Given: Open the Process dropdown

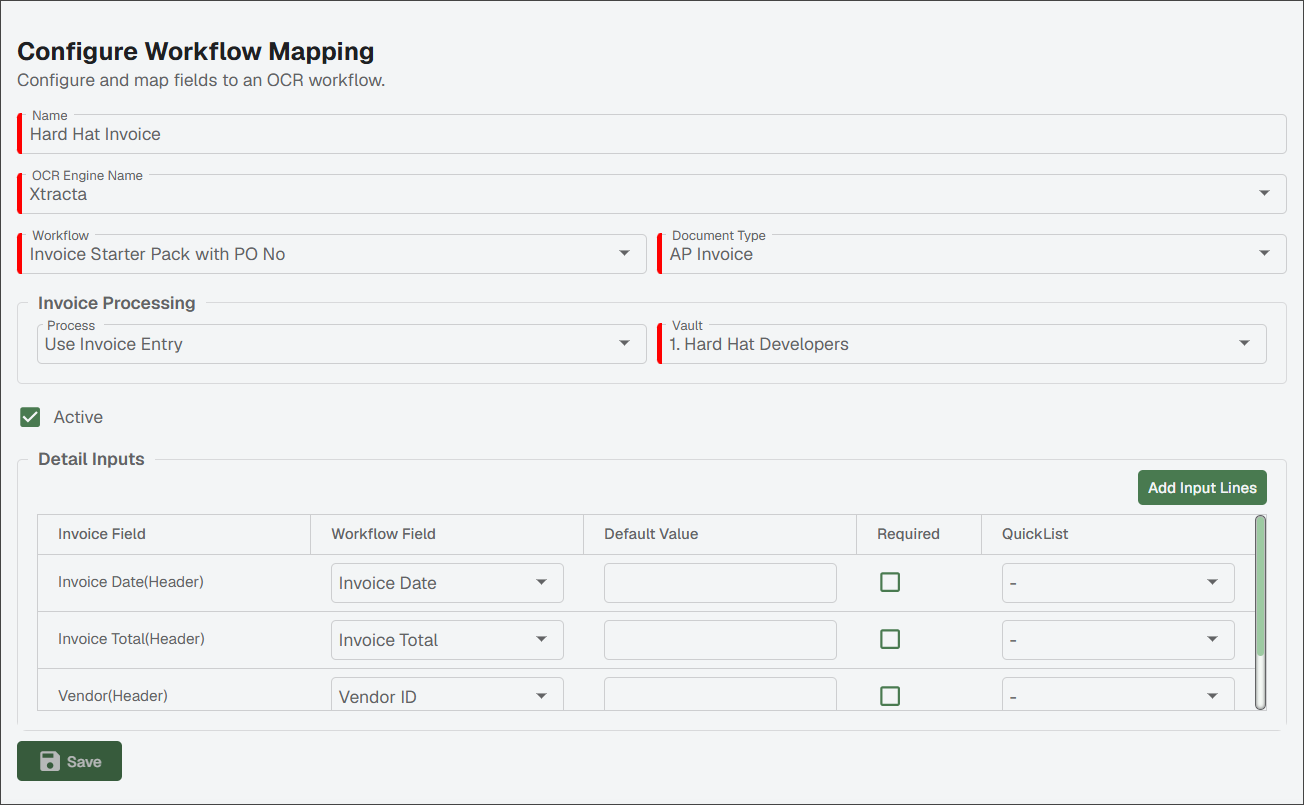Looking at the screenshot, I should click(342, 344).
